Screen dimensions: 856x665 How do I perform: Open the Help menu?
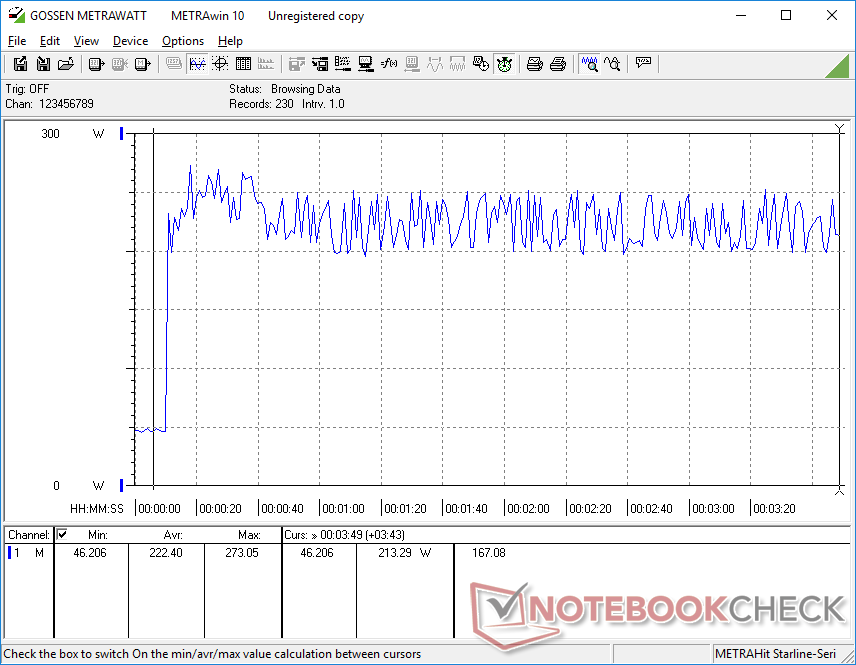230,41
